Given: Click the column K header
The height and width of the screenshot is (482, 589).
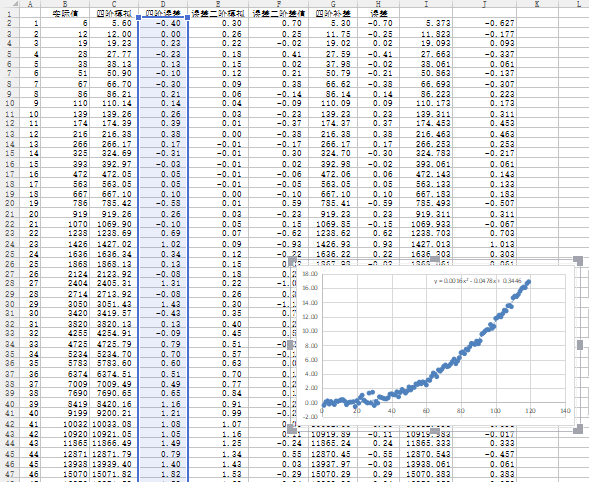Looking at the screenshot, I should tap(537, 4).
